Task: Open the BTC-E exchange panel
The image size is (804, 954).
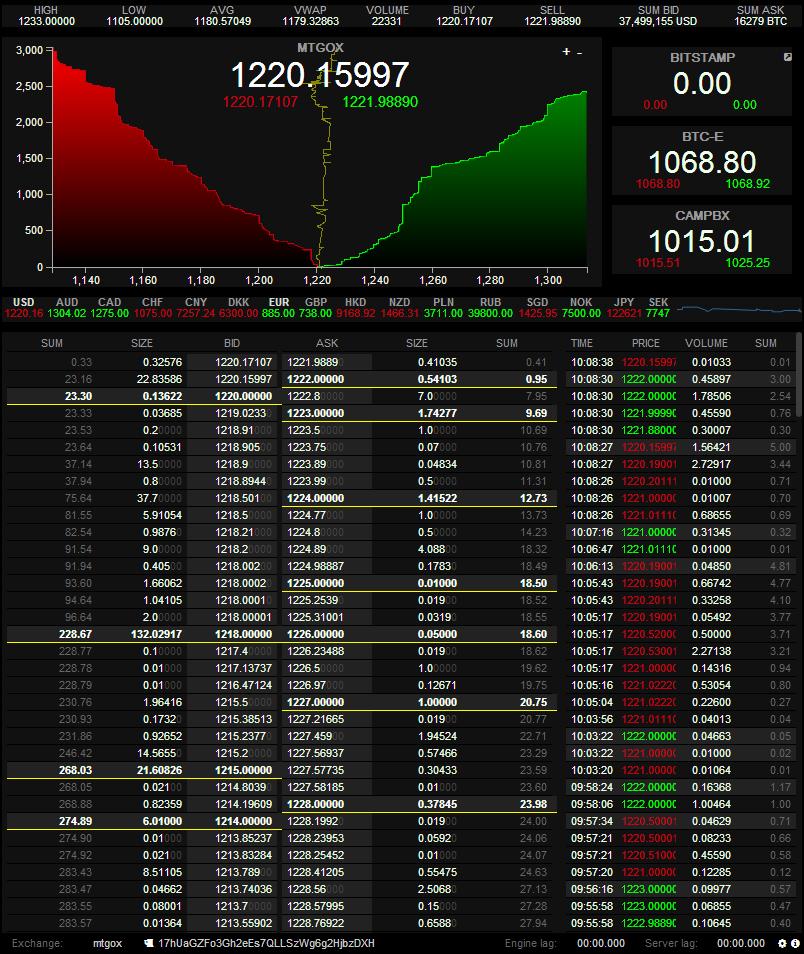Action: 702,161
